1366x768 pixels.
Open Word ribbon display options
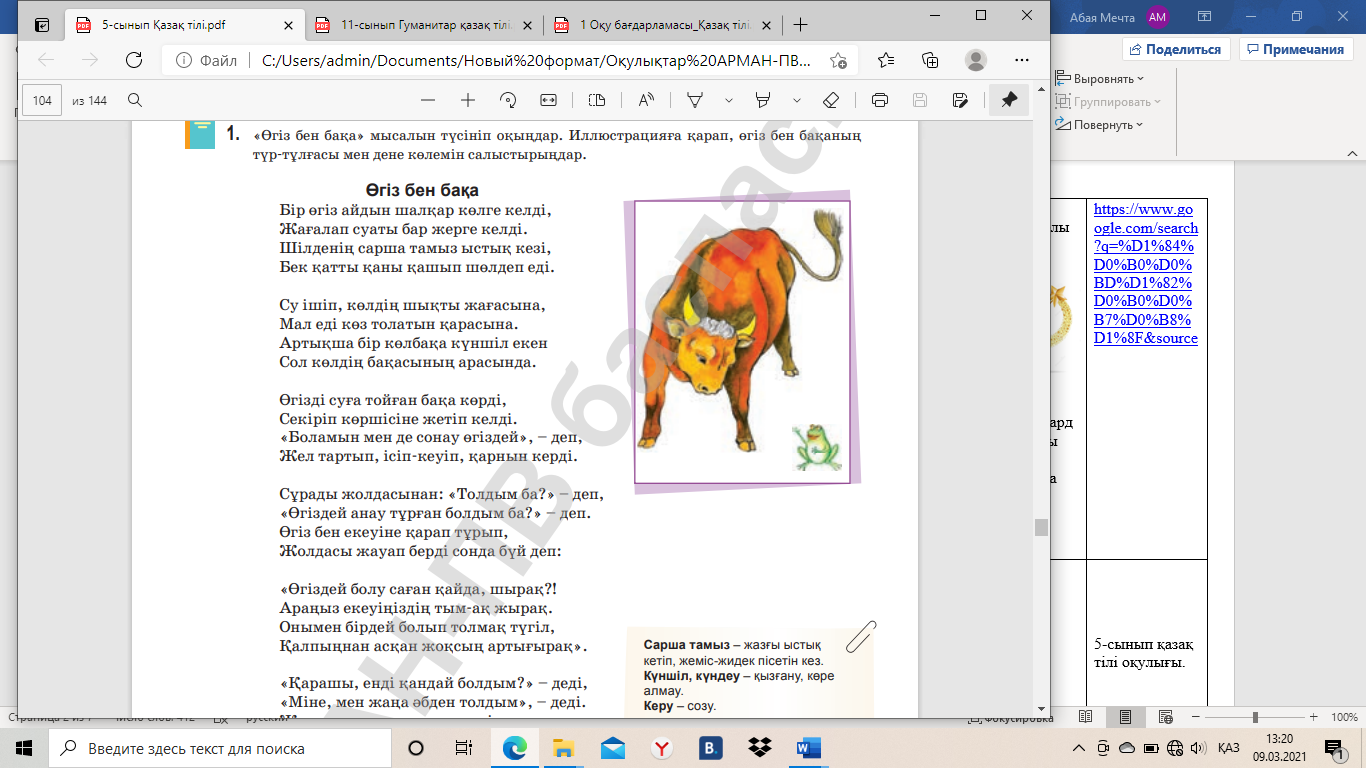[x=1205, y=16]
